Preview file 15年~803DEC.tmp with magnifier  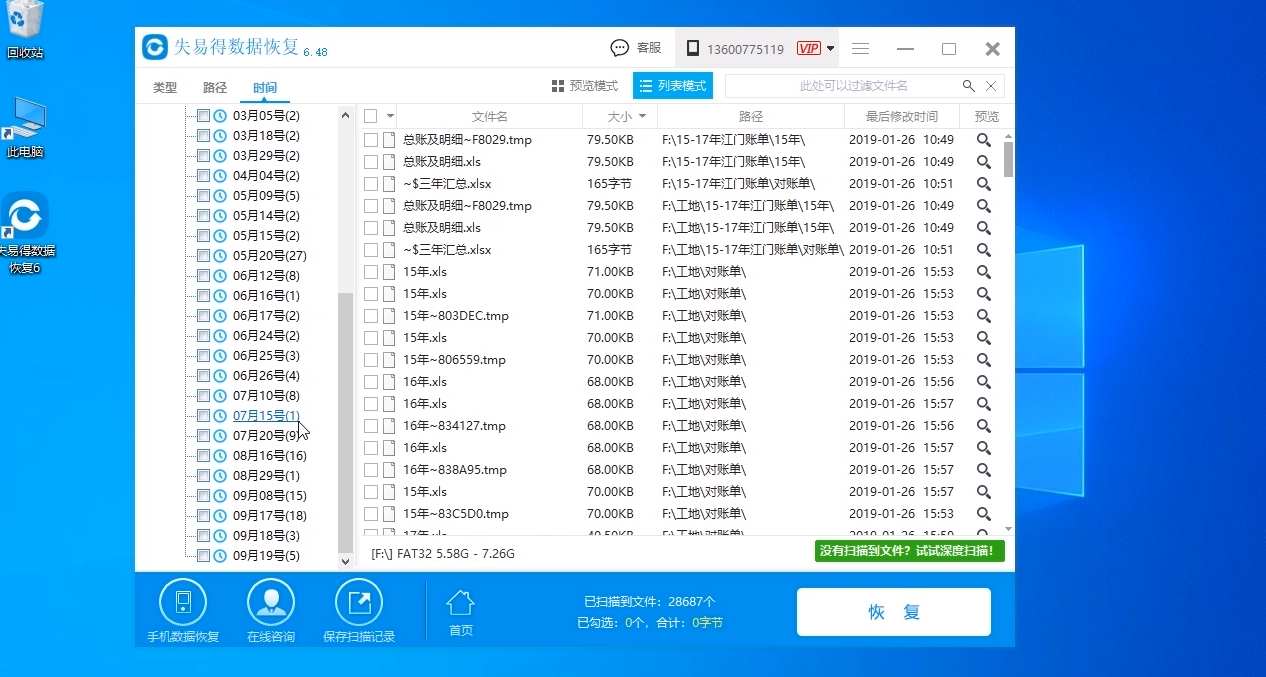[984, 316]
